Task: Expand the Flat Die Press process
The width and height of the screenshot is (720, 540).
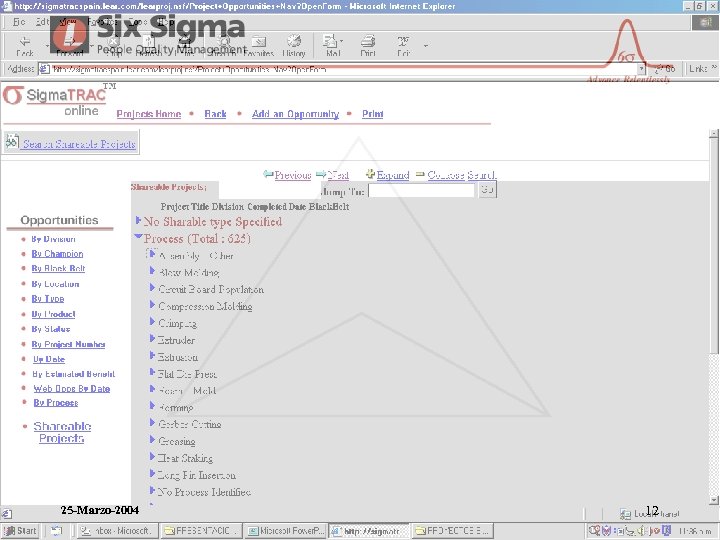Action: coord(152,372)
